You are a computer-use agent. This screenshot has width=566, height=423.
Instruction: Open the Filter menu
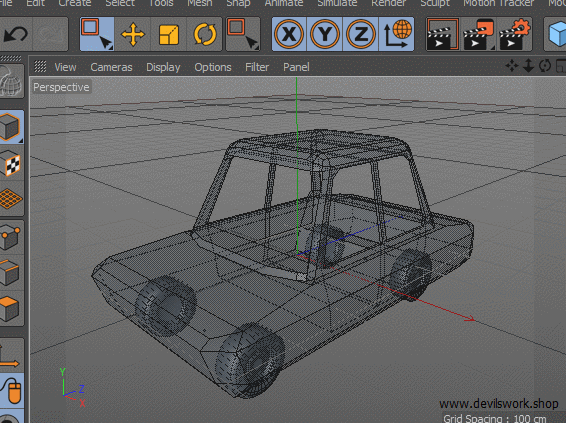coord(257,67)
